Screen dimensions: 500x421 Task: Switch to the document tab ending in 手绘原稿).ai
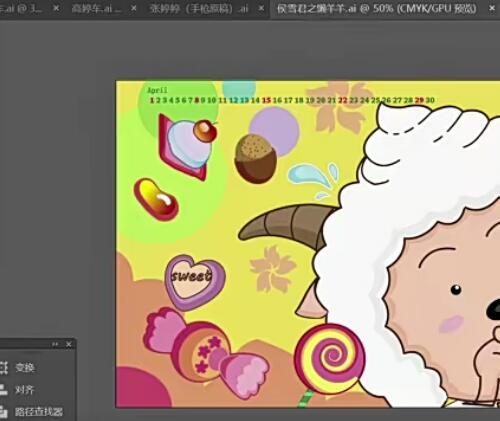point(199,9)
